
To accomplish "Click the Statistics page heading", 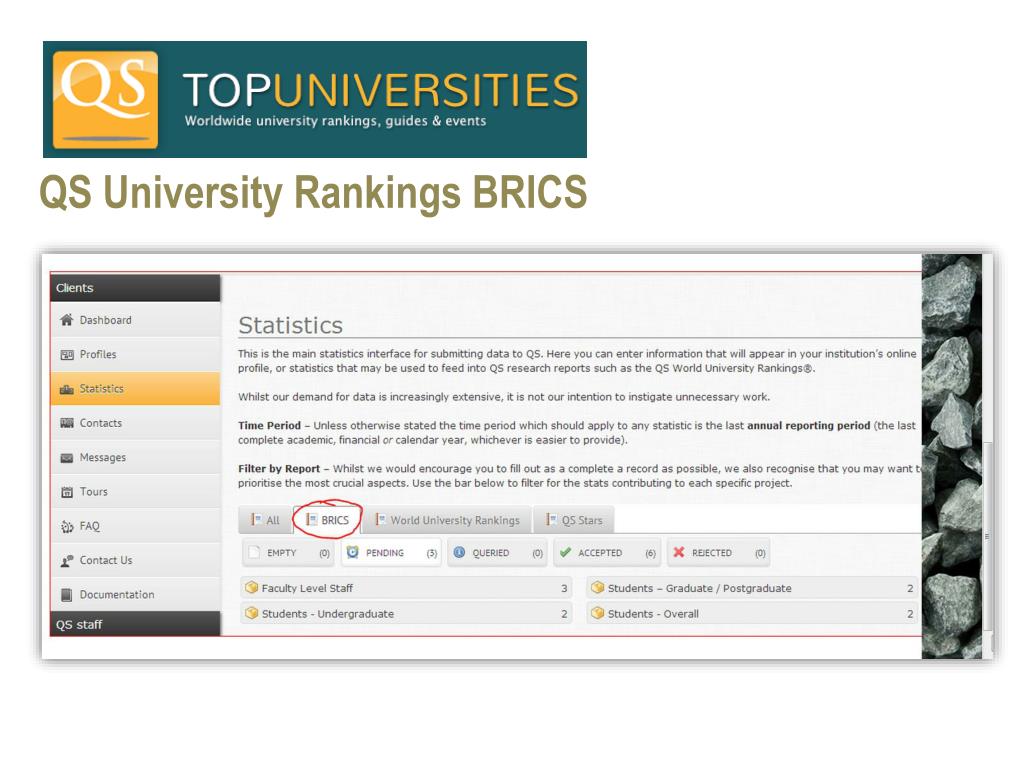I will (x=291, y=325).
